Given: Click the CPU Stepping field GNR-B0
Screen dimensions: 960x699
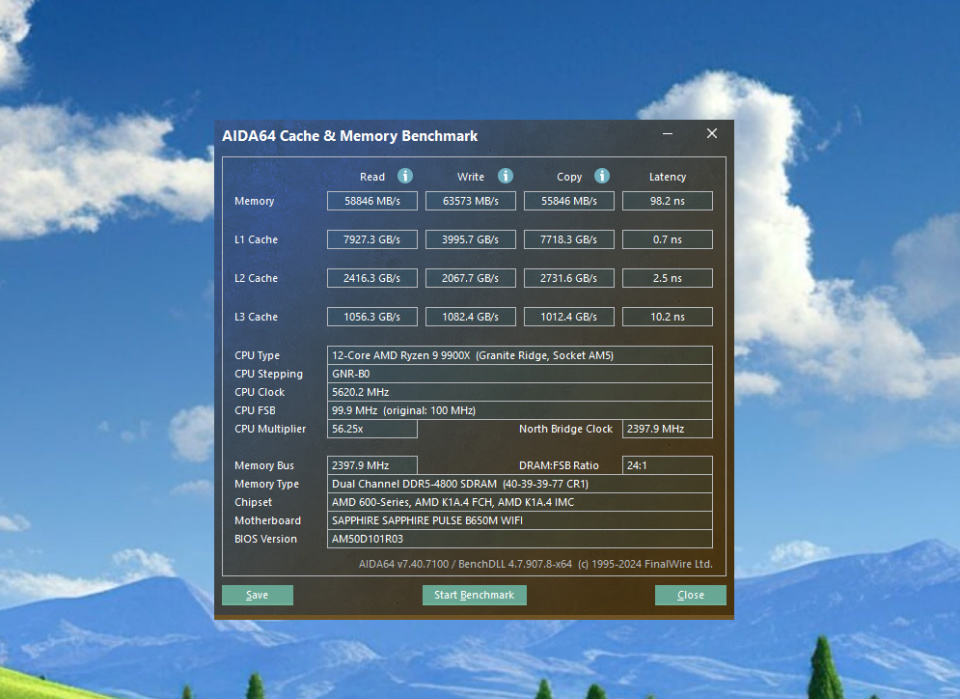Looking at the screenshot, I should pos(520,373).
